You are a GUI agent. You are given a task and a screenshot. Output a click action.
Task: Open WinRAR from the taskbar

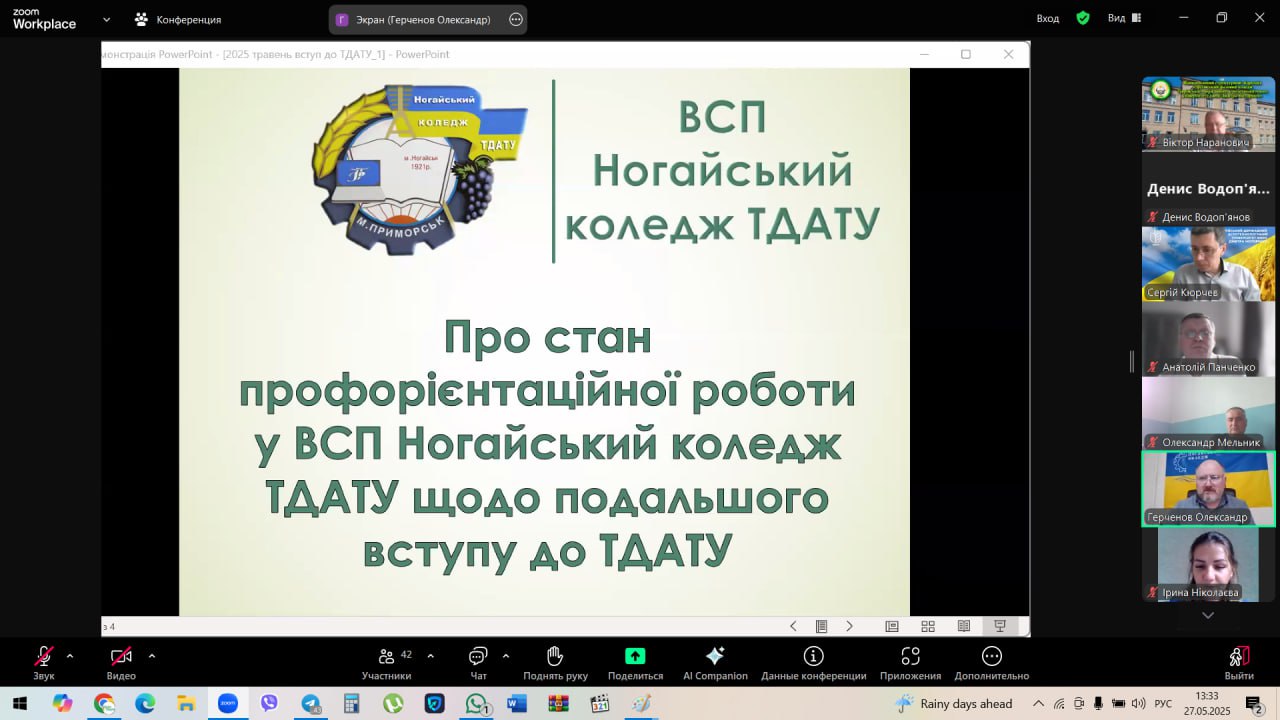pyautogui.click(x=558, y=703)
